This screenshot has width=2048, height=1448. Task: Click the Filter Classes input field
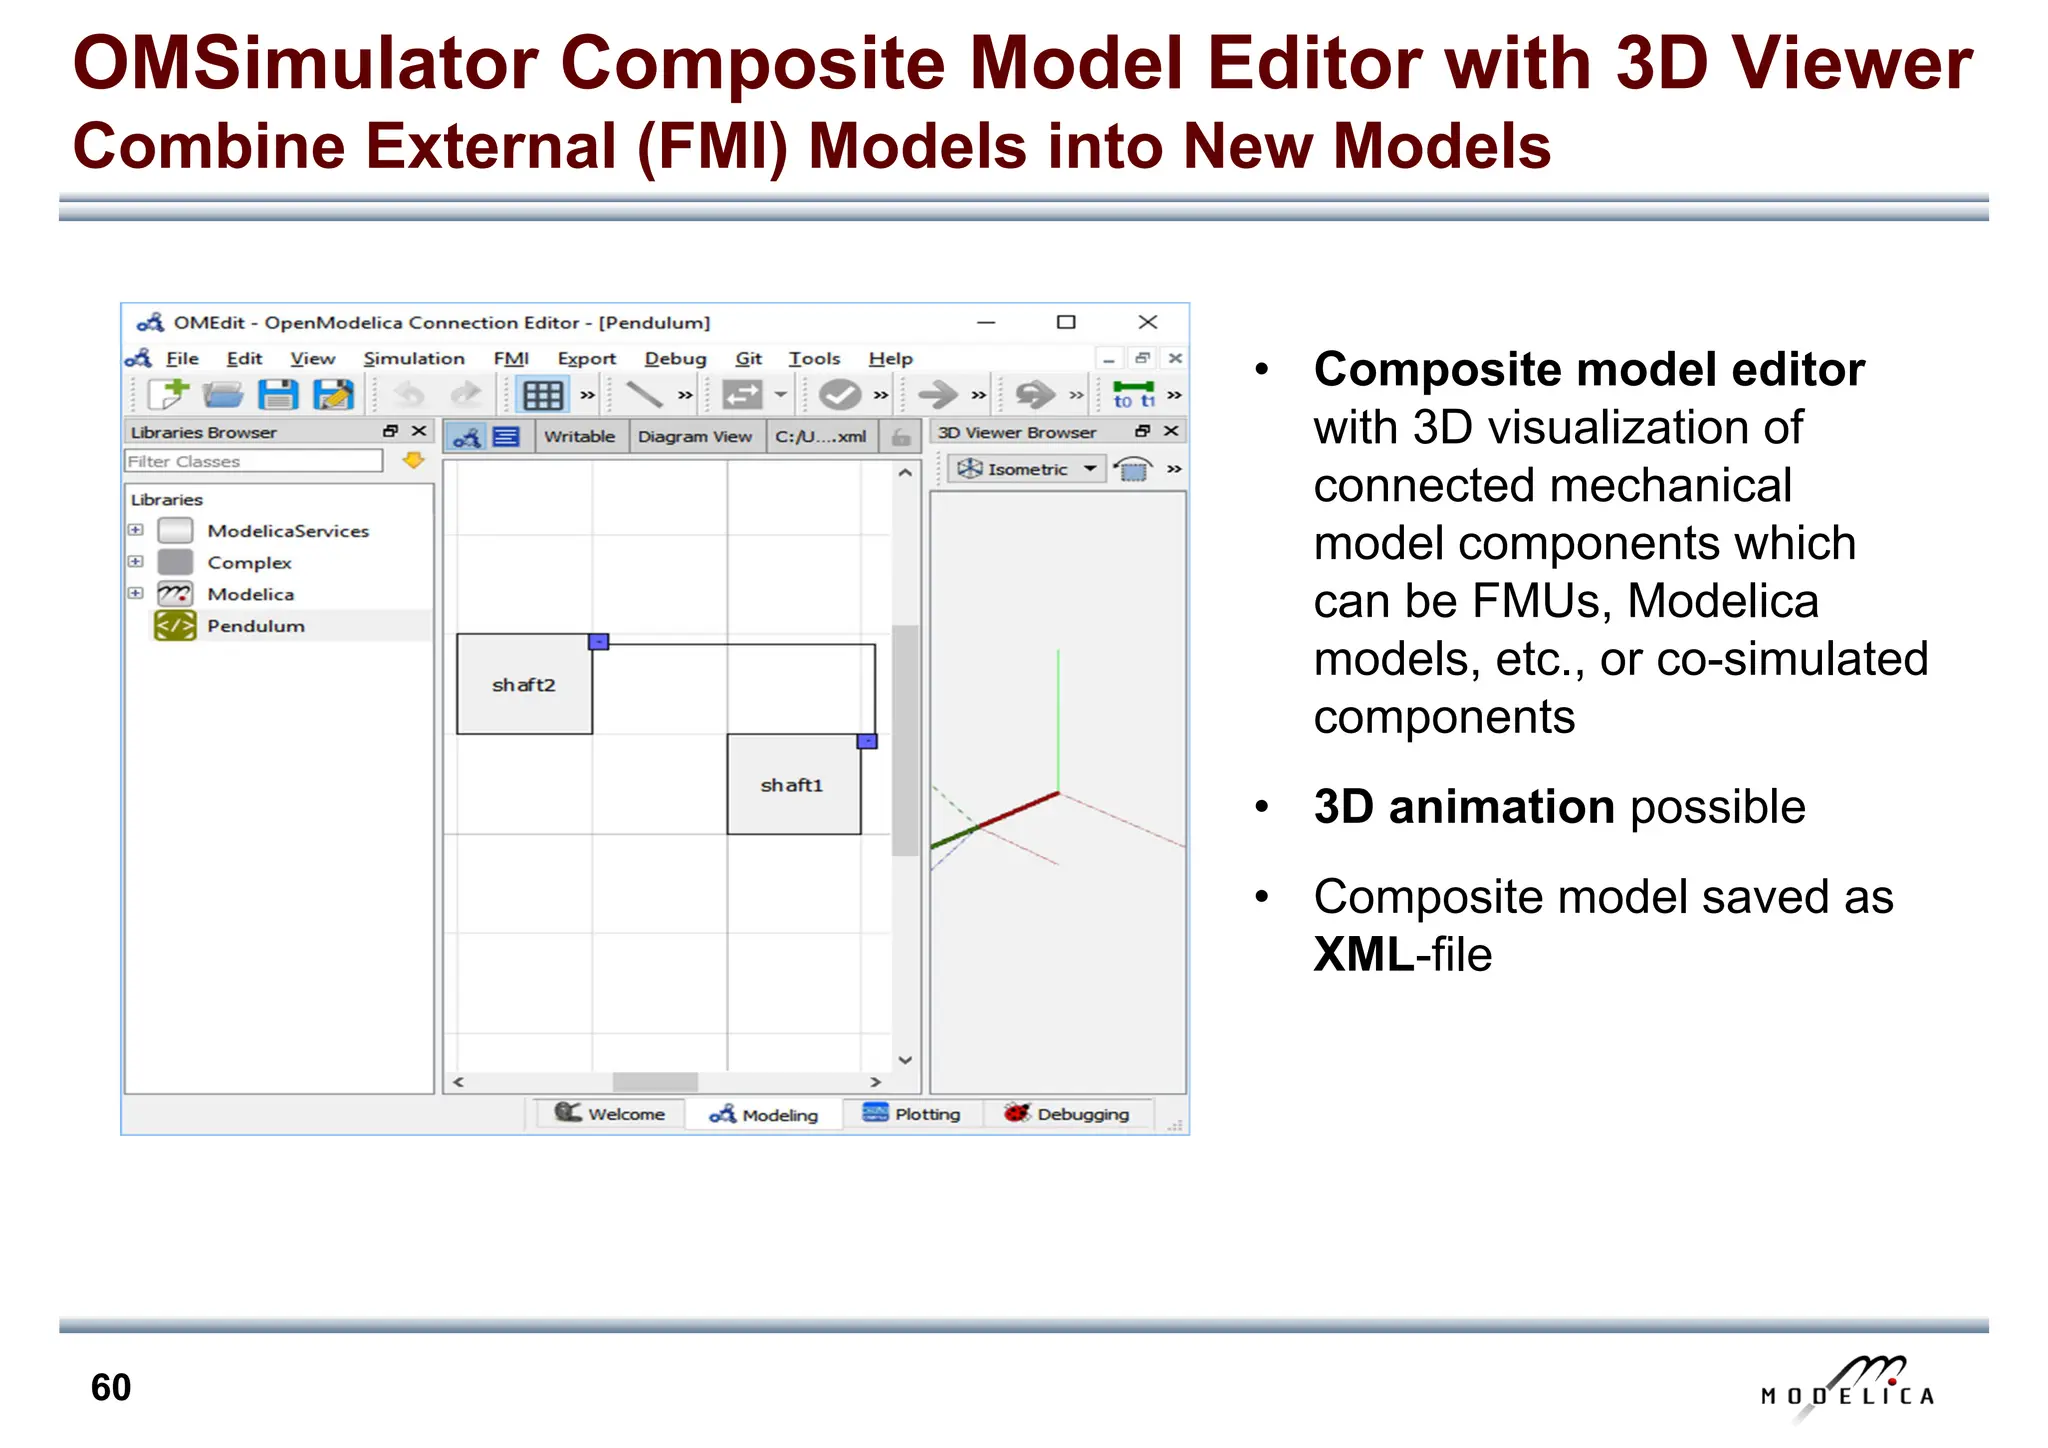[253, 461]
